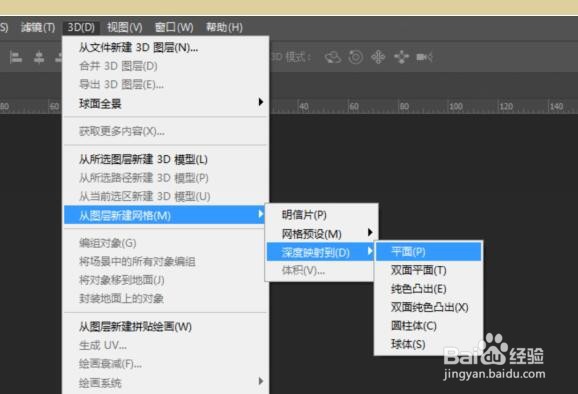The height and width of the screenshot is (394, 578).
Task: Select 深度映射到(D) entry
Action: coord(321,252)
